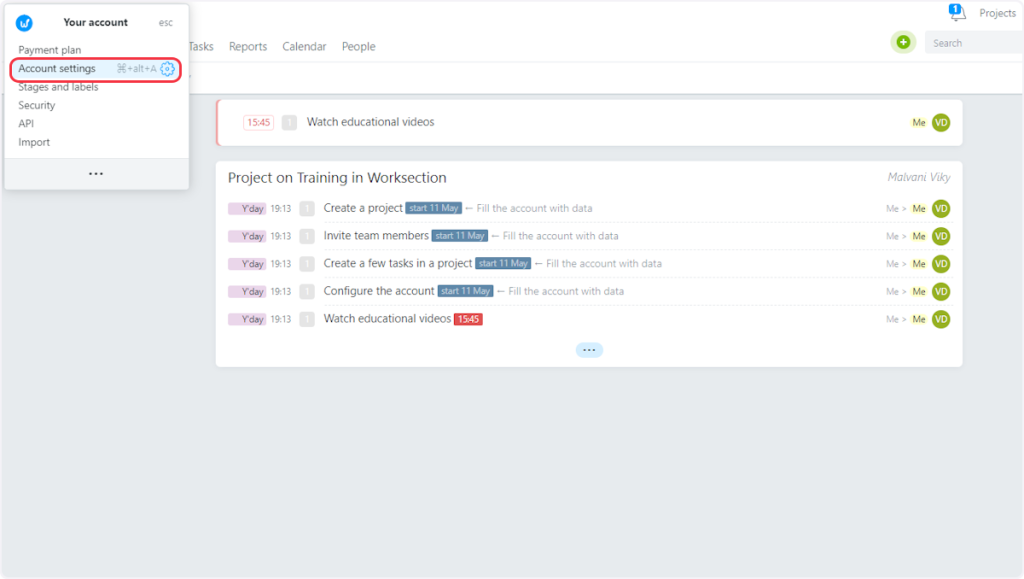
Task: Expand task list with the blue ellipsis button
Action: 589,350
